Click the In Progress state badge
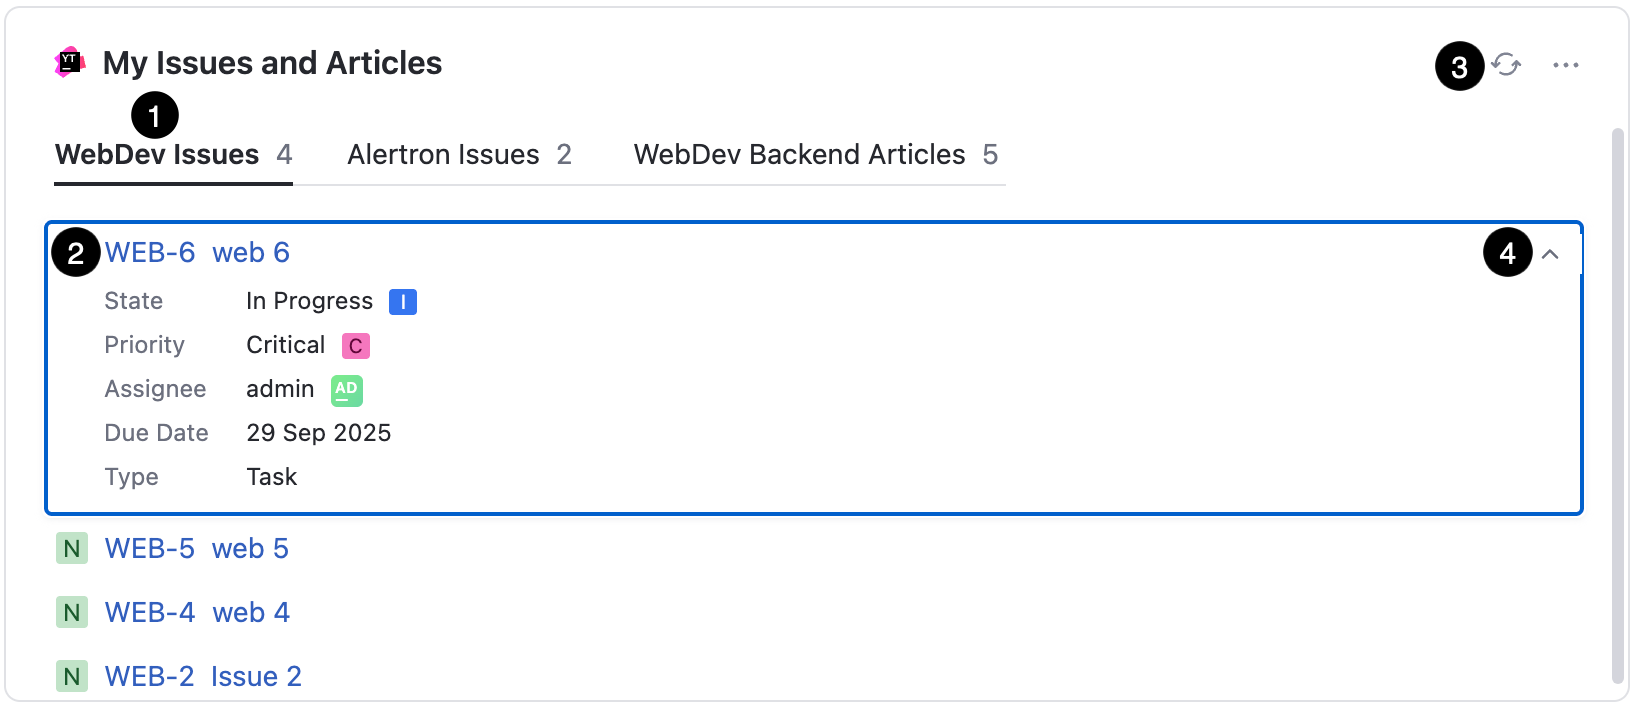Image resolution: width=1636 pixels, height=712 pixels. (402, 301)
